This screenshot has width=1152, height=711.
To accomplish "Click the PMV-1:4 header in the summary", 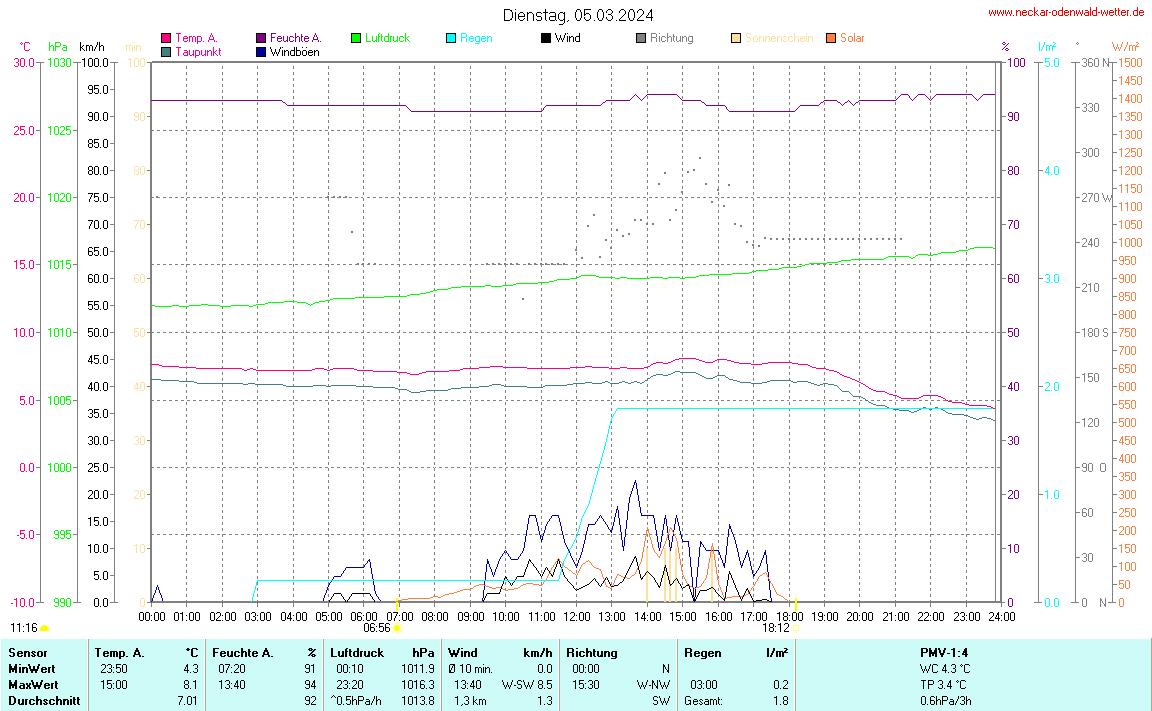I will coord(944,653).
